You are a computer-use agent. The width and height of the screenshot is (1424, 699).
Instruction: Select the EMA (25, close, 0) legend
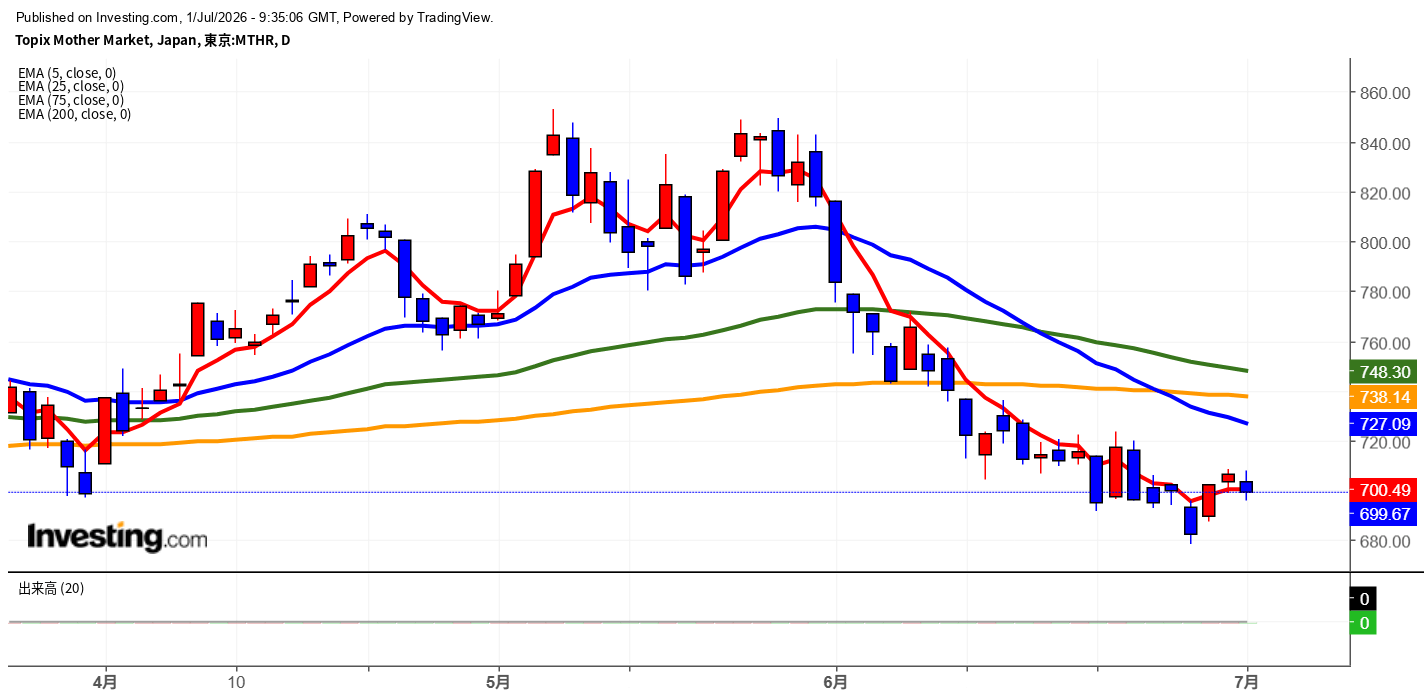coord(71,87)
